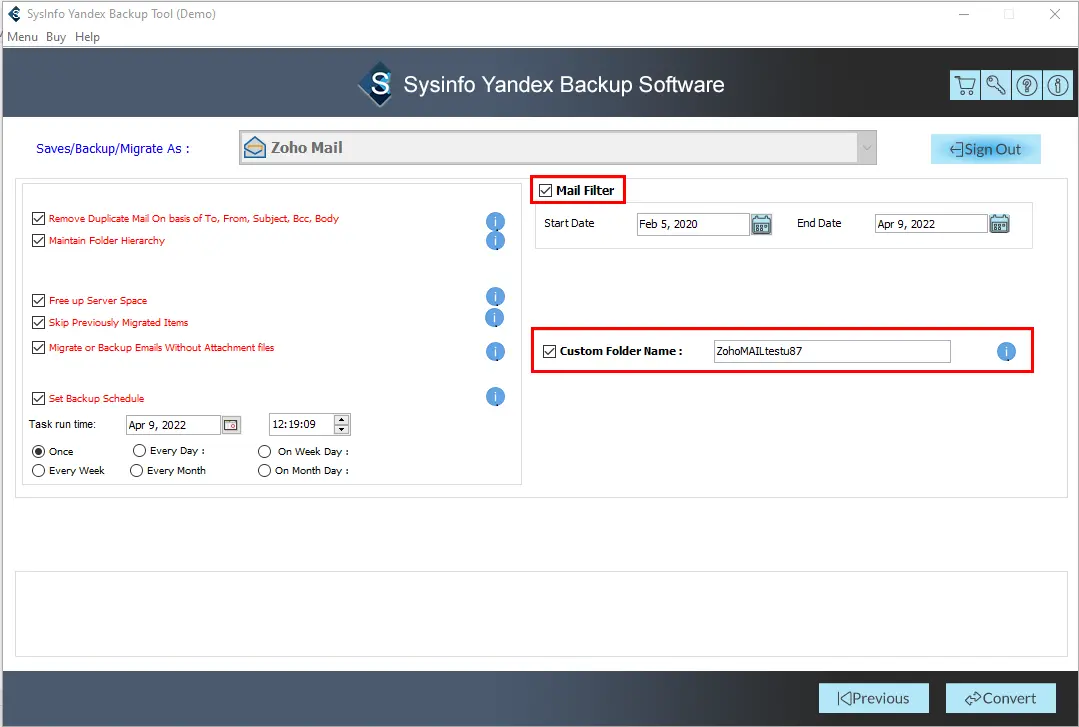Open Start Date calendar picker icon
The image size is (1079, 727).
pos(761,224)
